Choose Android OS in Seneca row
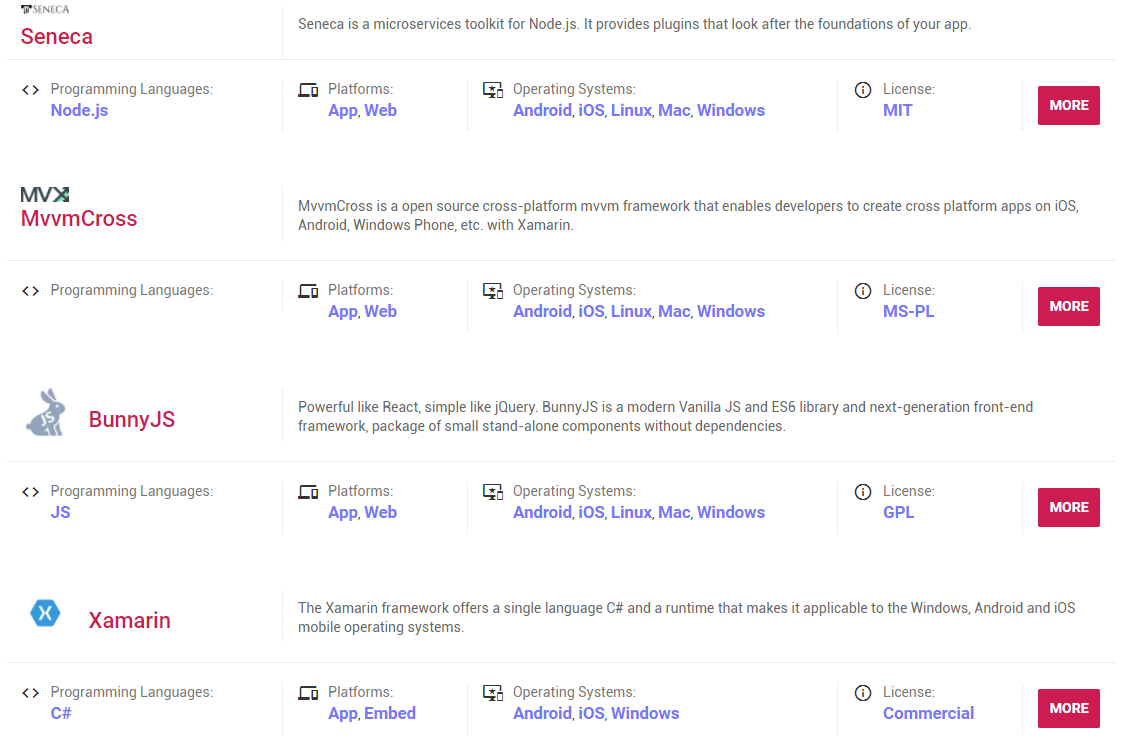Screen dimensions: 1134x753 tap(542, 111)
